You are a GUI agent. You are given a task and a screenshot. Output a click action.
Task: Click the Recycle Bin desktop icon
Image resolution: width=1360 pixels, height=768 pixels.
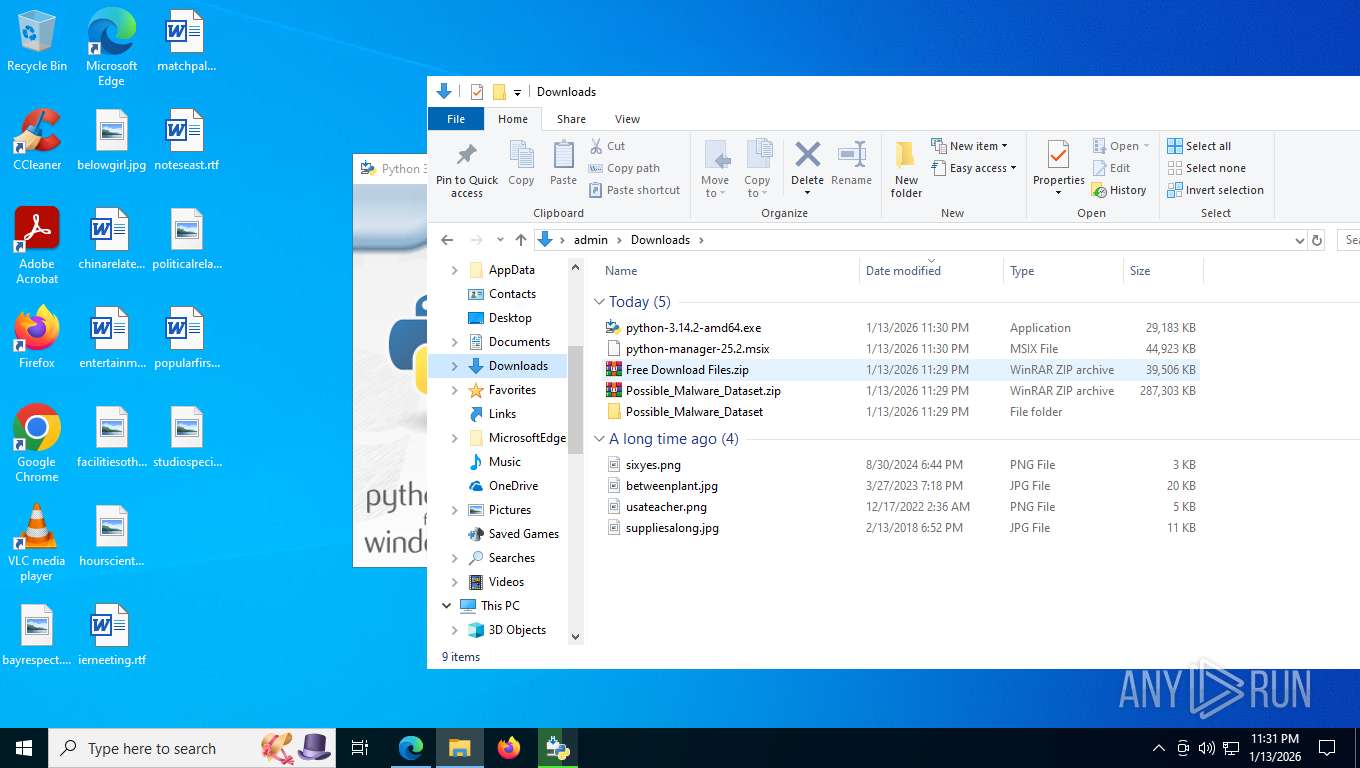[x=37, y=42]
